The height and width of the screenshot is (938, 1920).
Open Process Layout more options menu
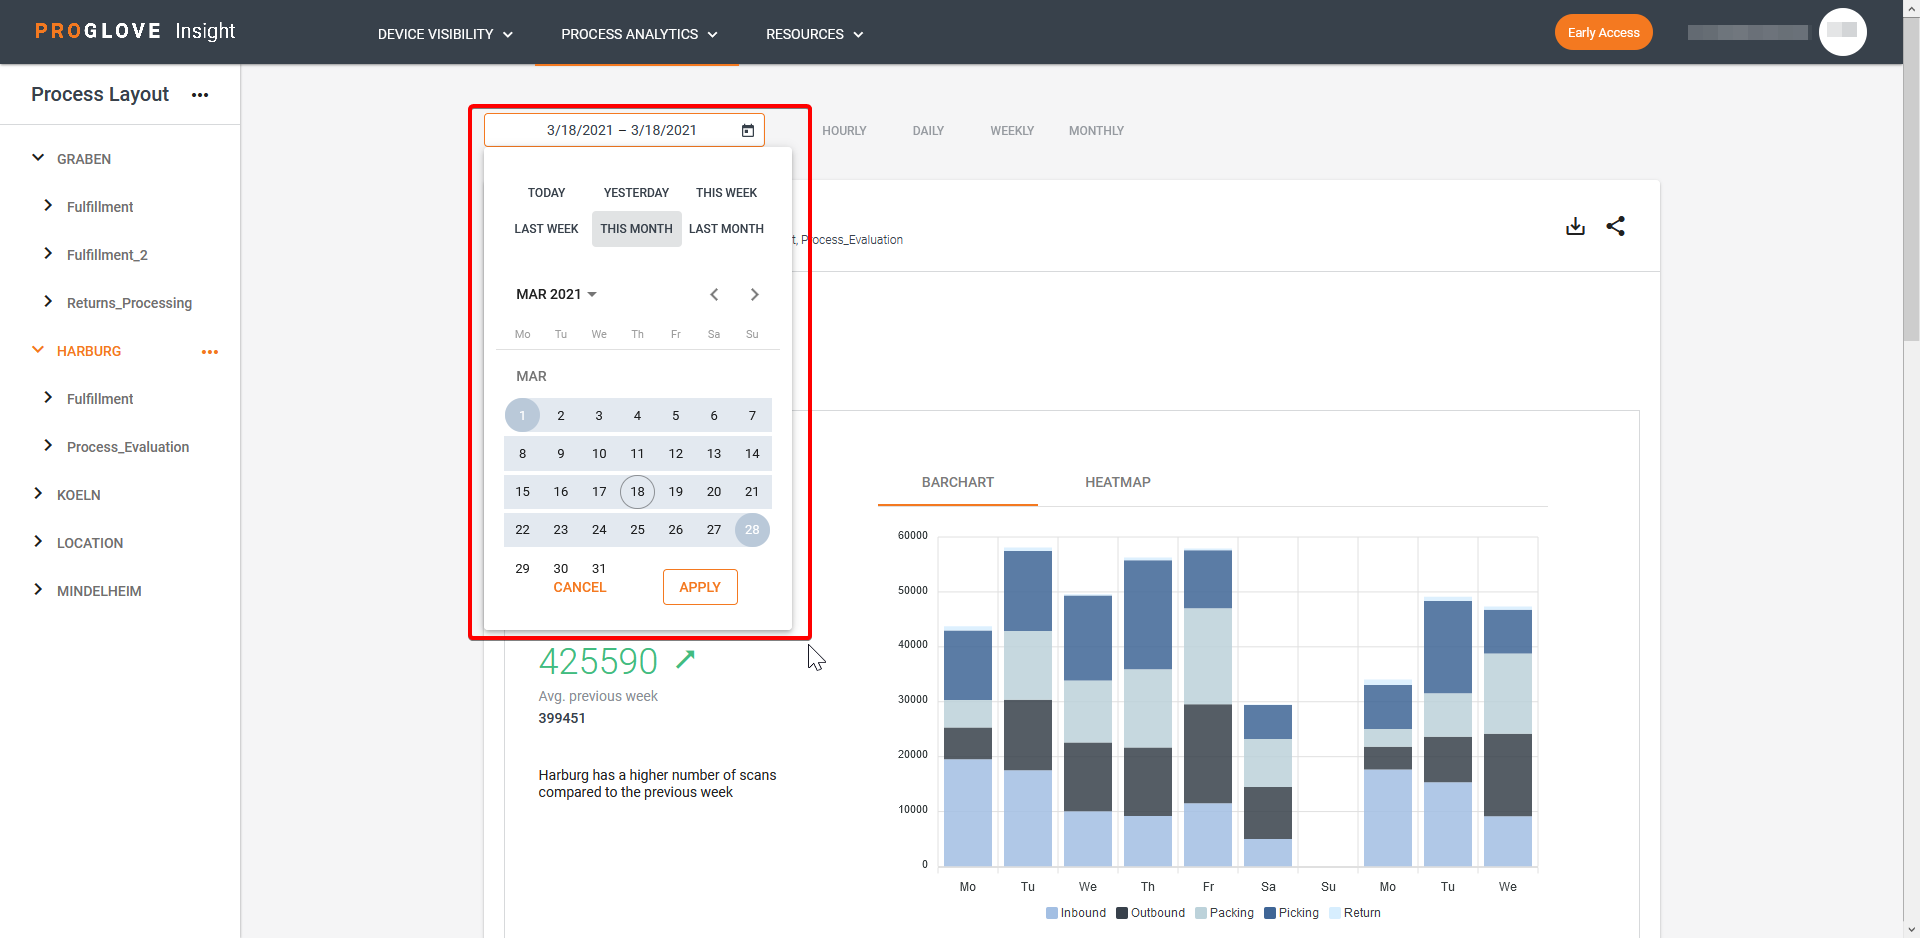[200, 95]
